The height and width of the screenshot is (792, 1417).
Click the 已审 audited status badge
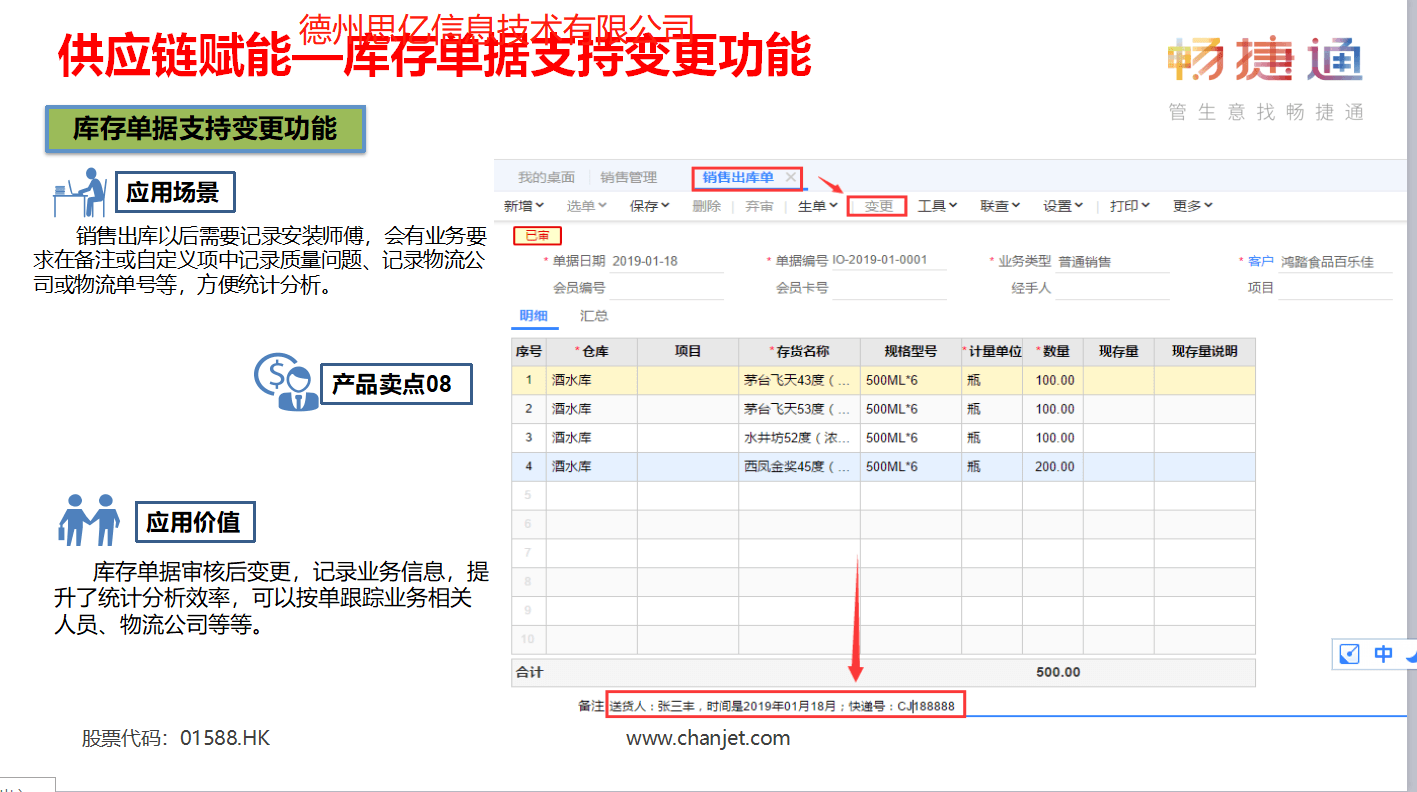point(536,236)
